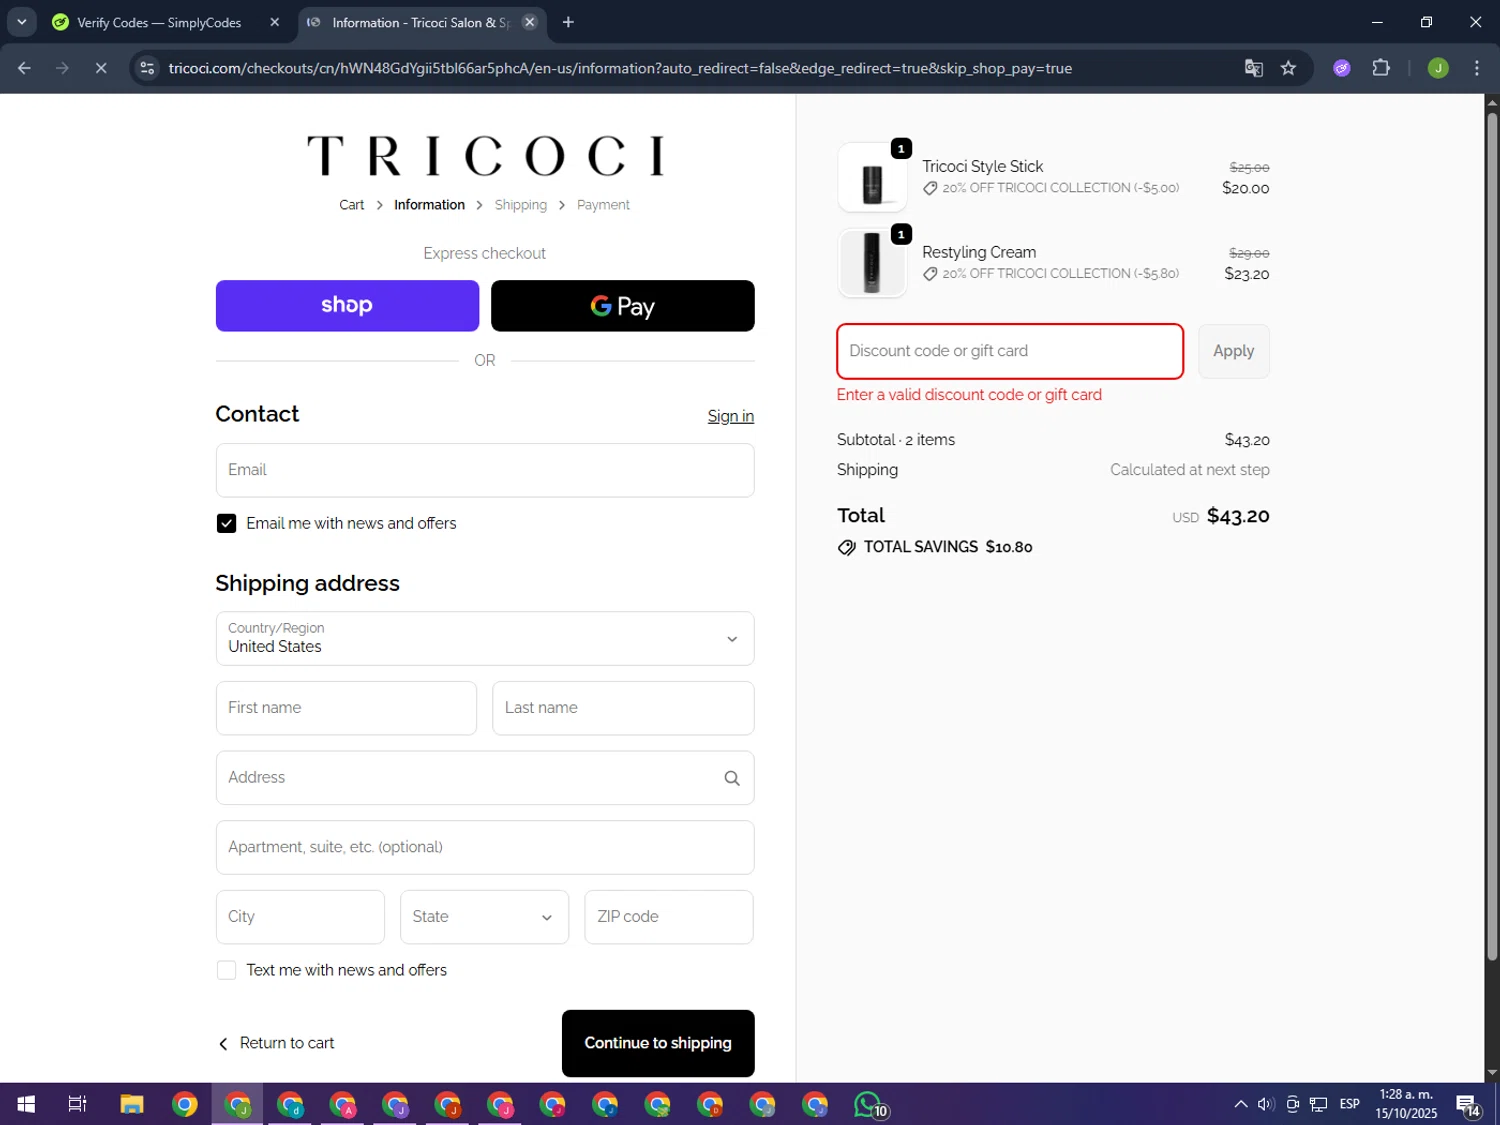This screenshot has width=1500, height=1125.
Task: Expand the Country/Region dropdown
Action: pos(485,638)
